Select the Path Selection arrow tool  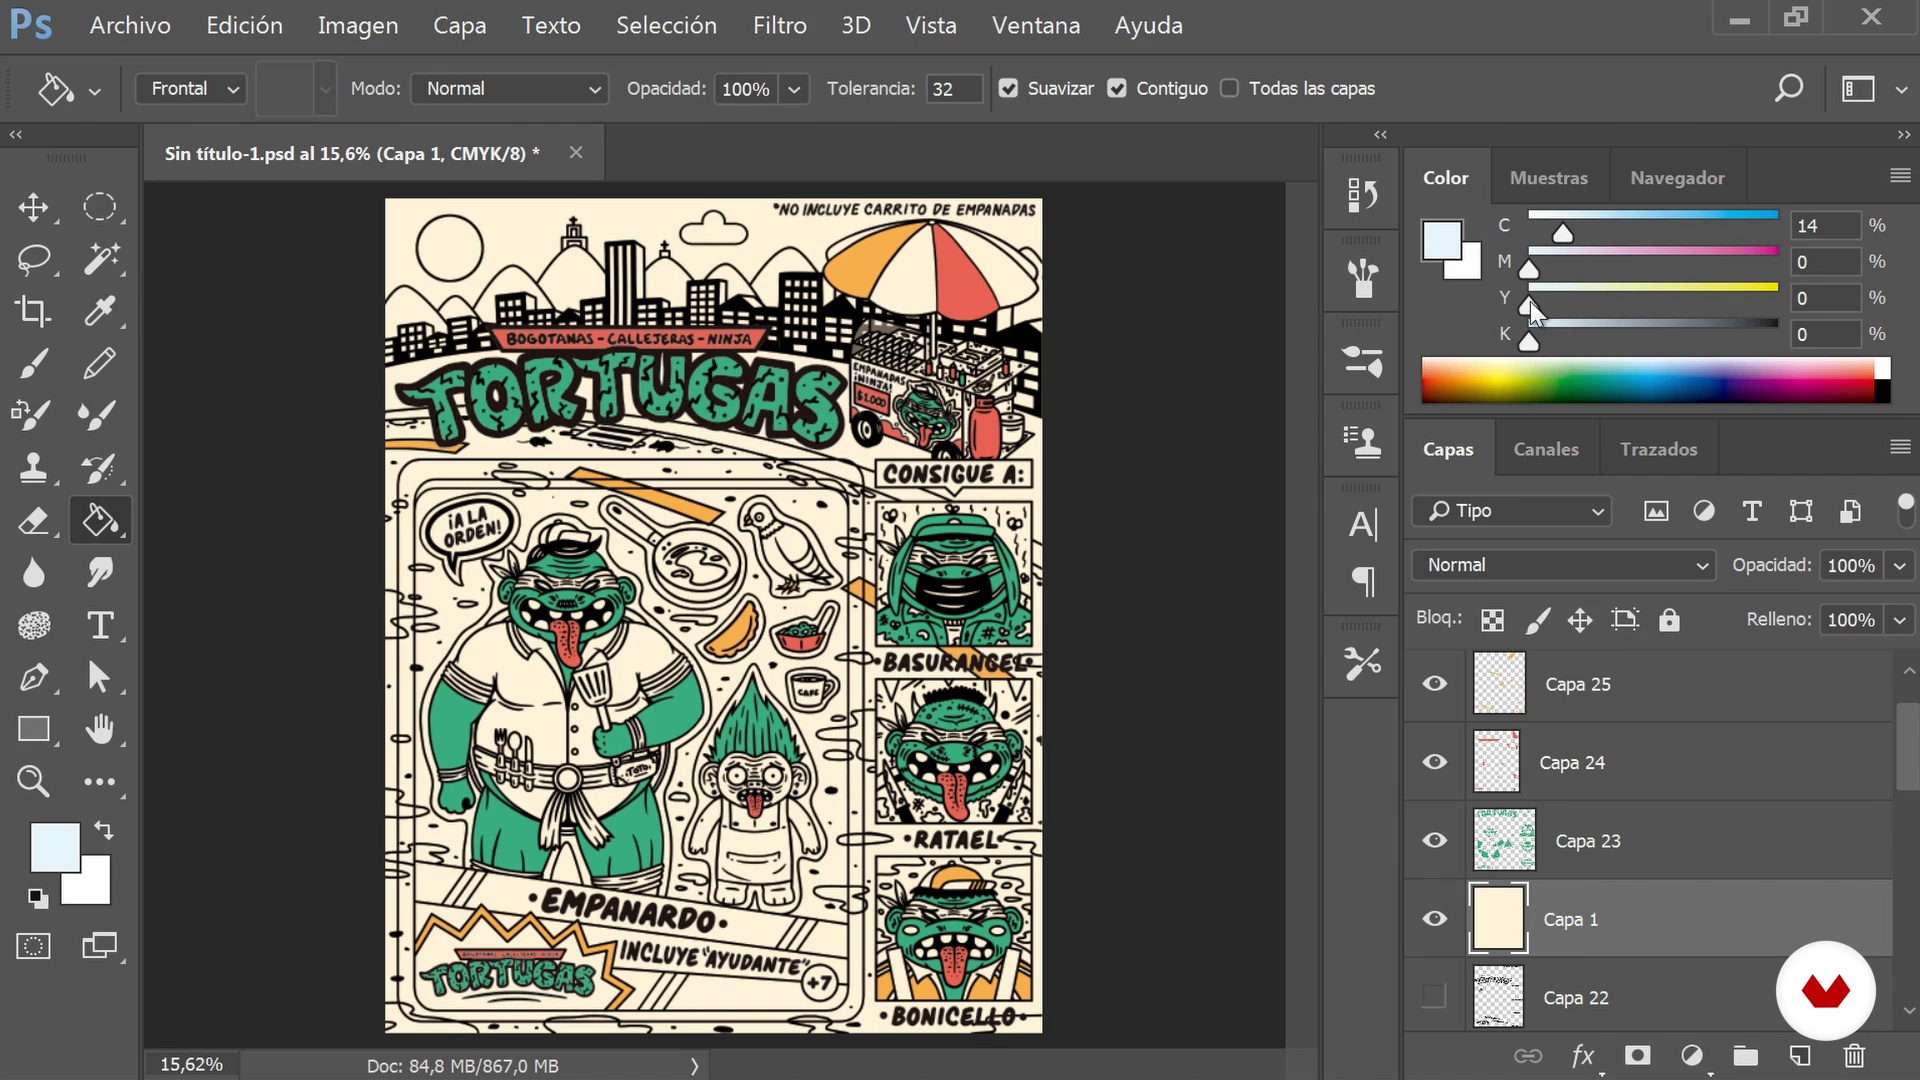[x=99, y=677]
